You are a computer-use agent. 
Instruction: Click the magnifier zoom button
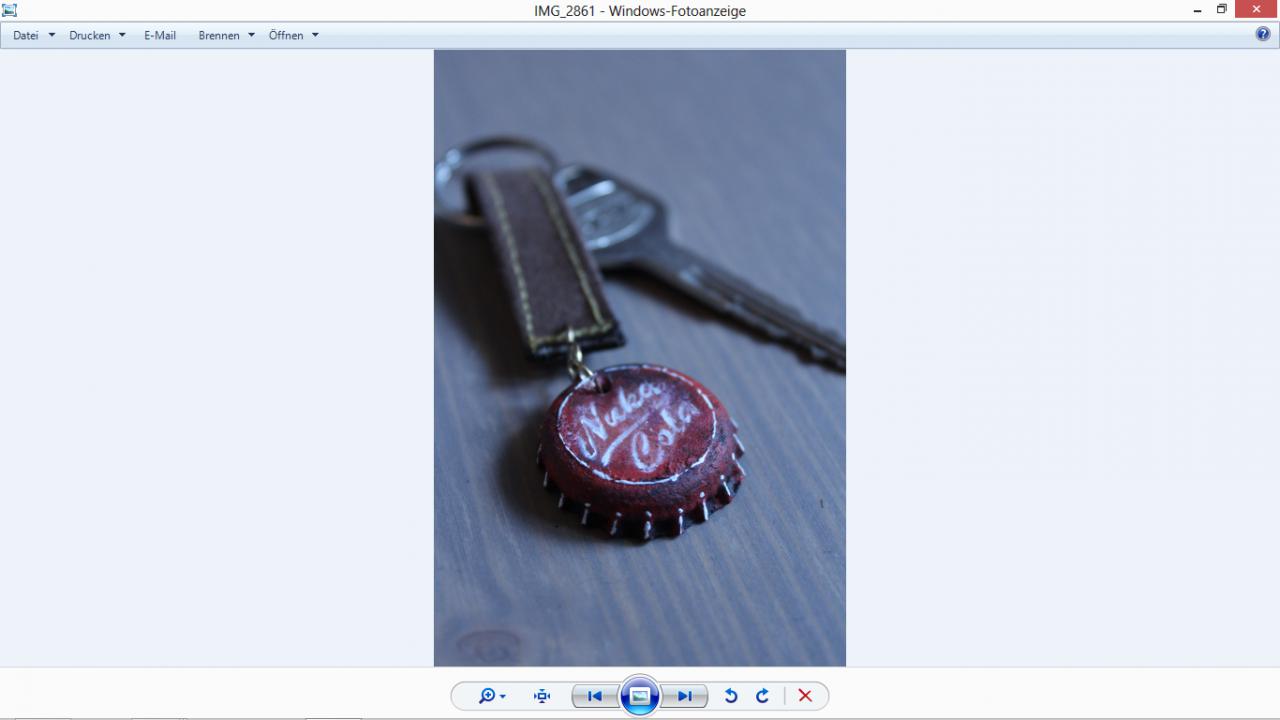click(x=491, y=696)
